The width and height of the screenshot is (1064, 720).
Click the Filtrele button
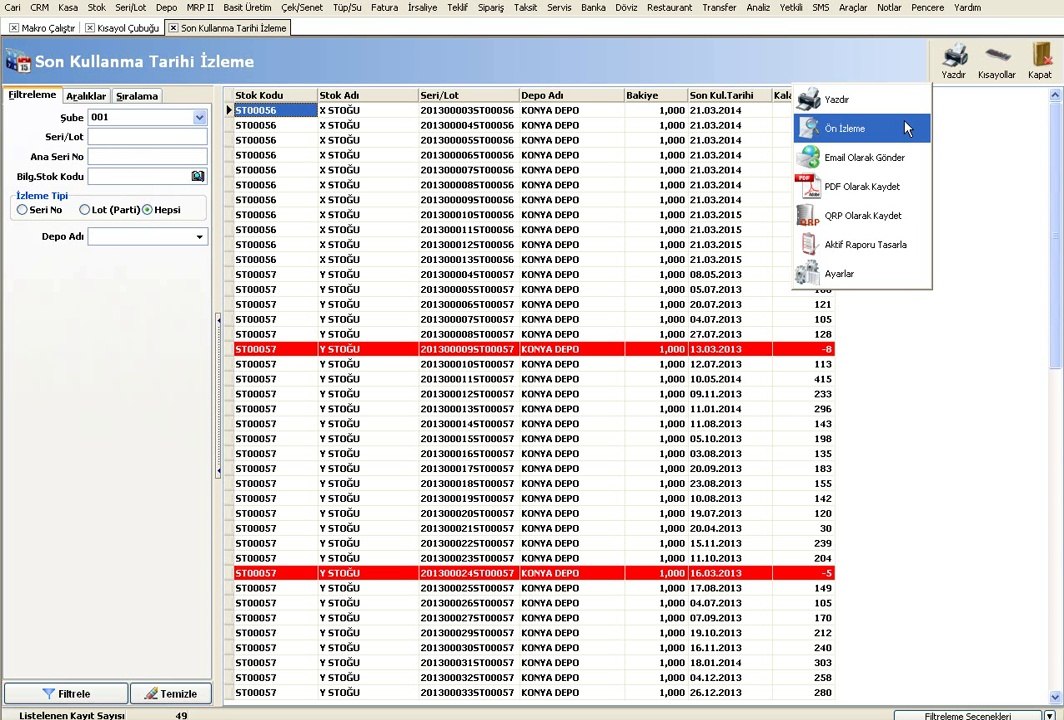pyautogui.click(x=66, y=694)
